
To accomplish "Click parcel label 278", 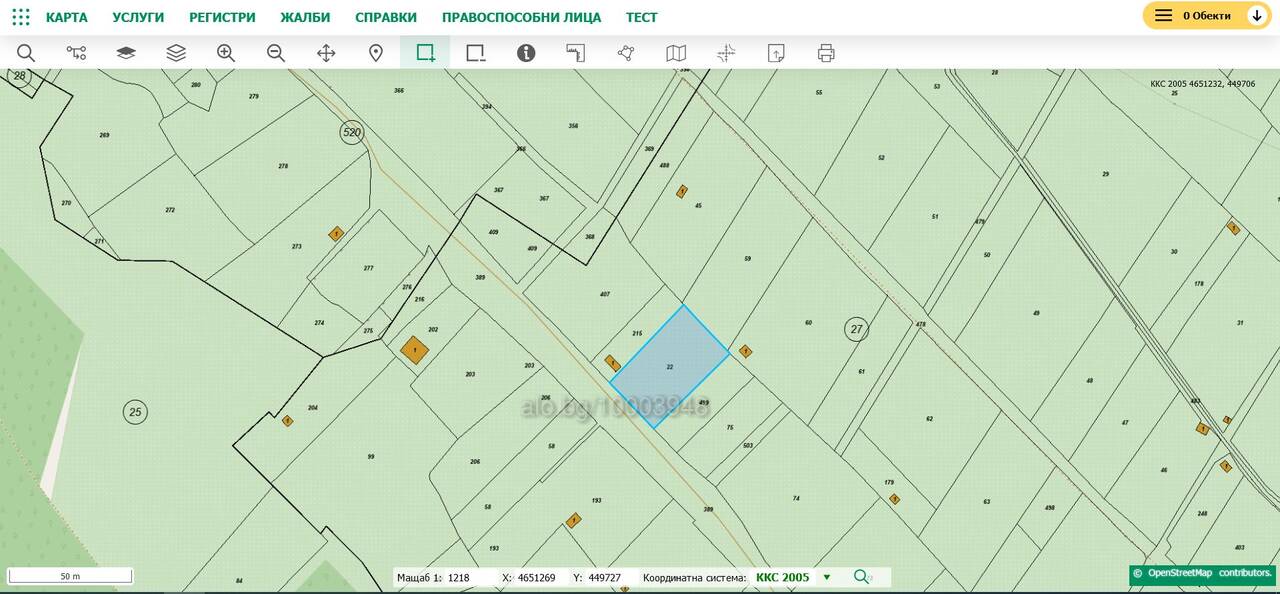I will [283, 166].
